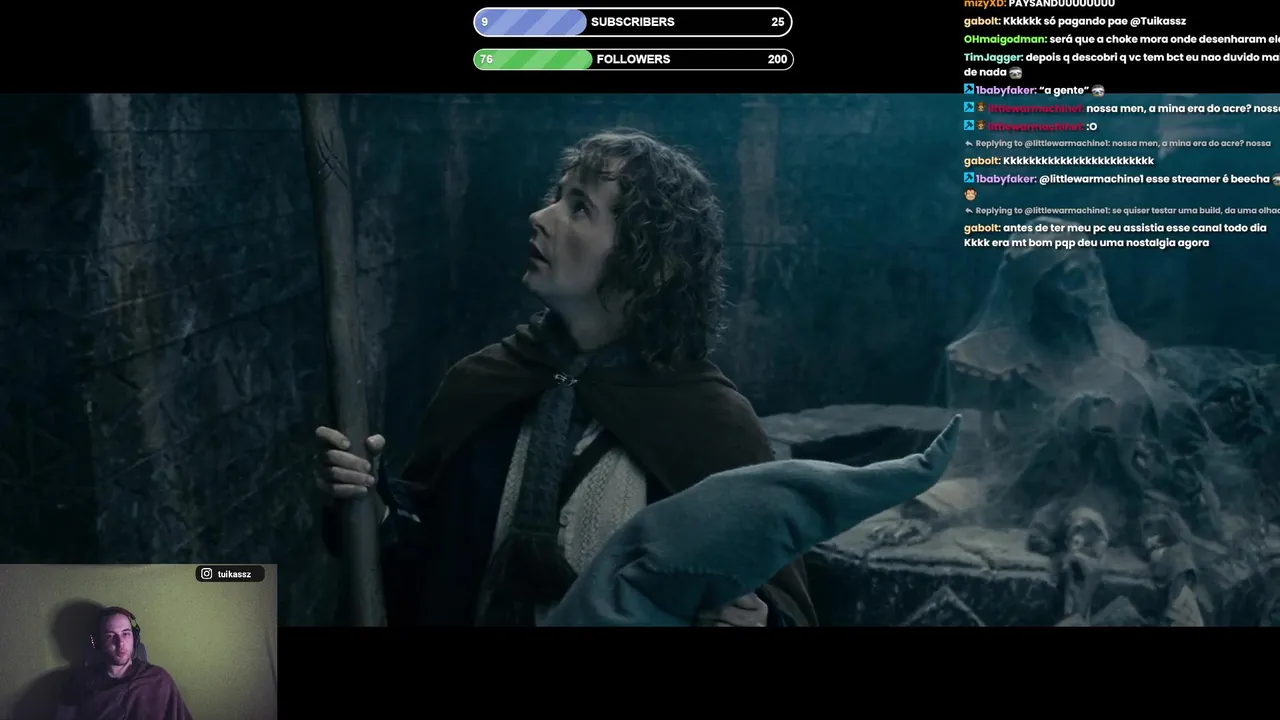Click reply arrow icon before 'nossa men' reply

click(969, 143)
